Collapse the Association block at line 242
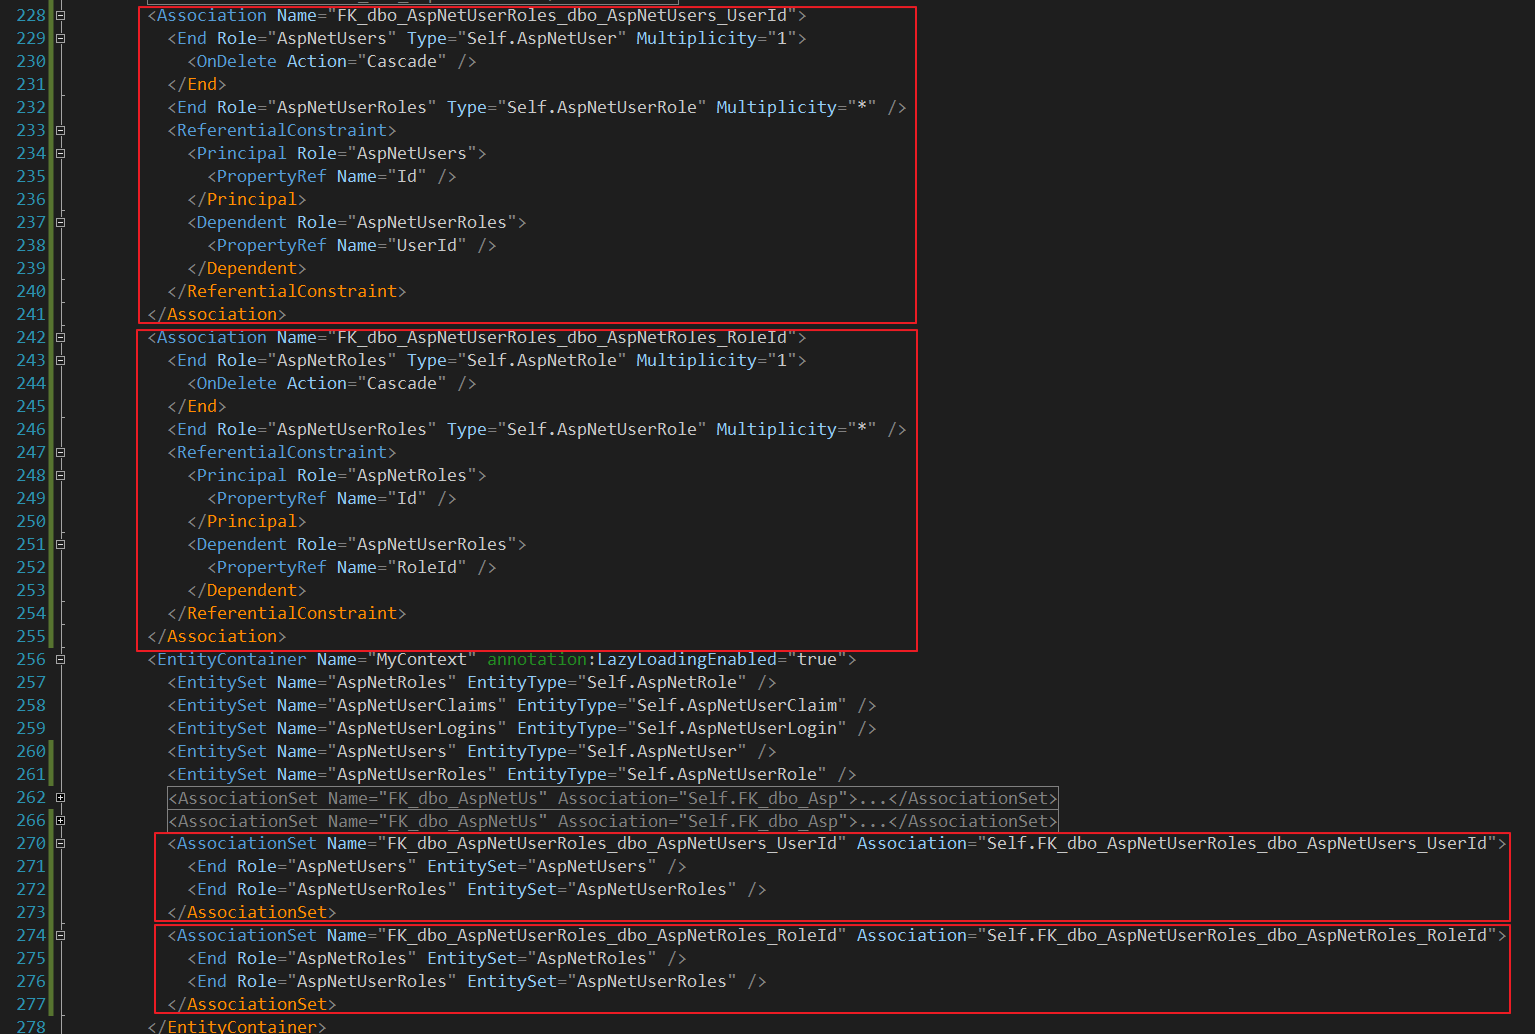The image size is (1535, 1034). tap(60, 338)
